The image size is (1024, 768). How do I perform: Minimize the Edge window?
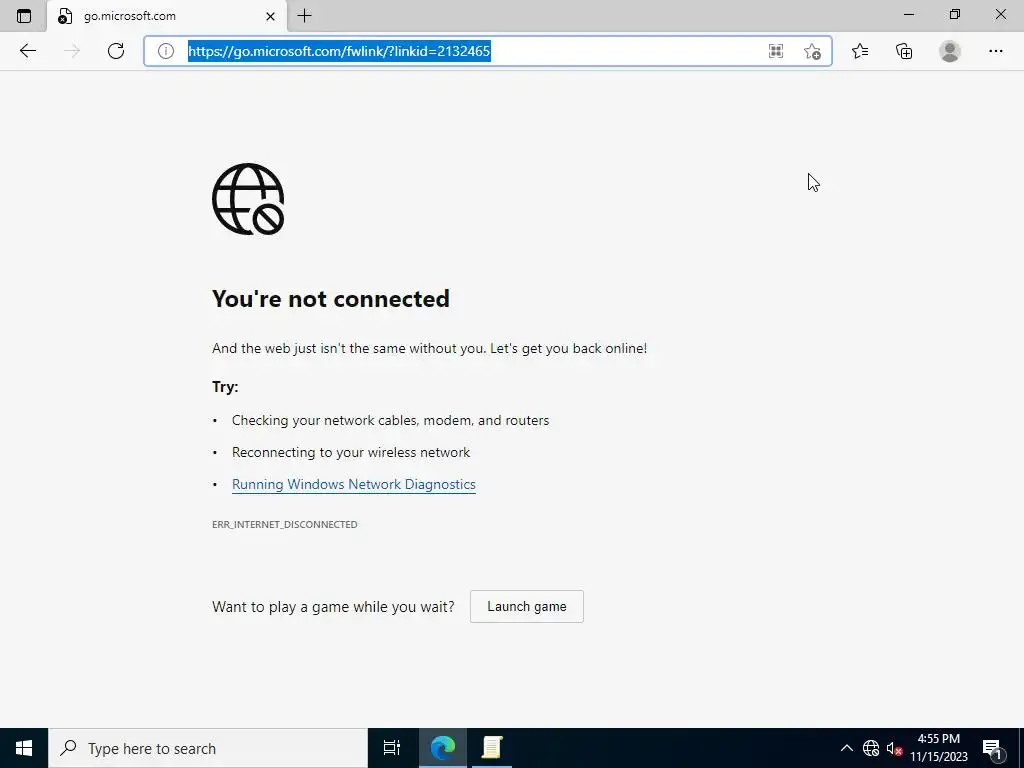(x=909, y=14)
